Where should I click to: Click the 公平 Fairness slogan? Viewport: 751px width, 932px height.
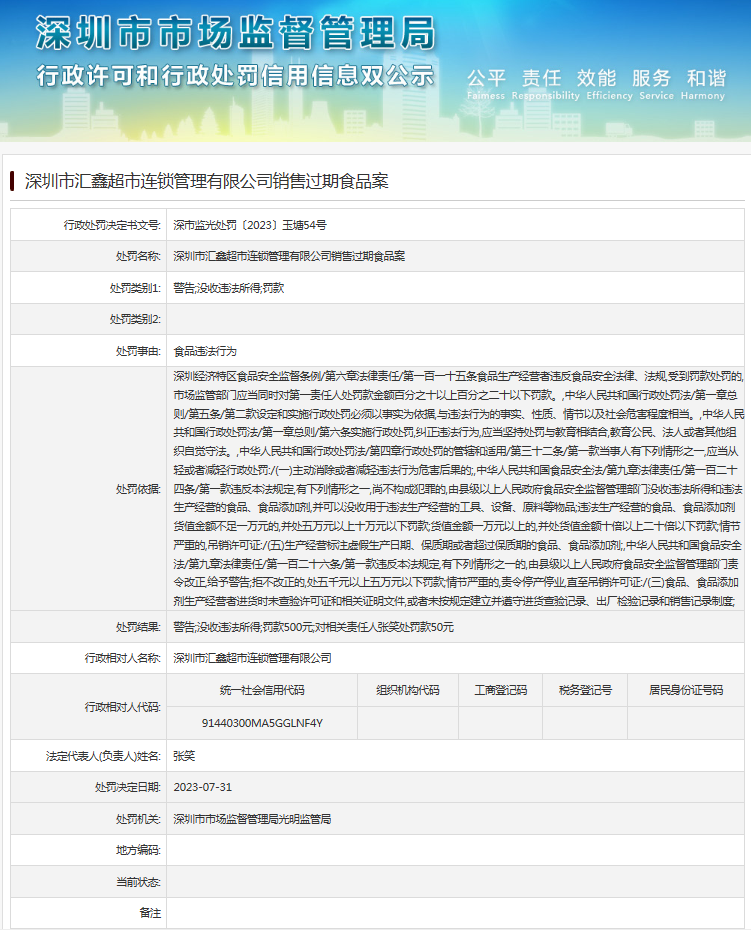[486, 84]
